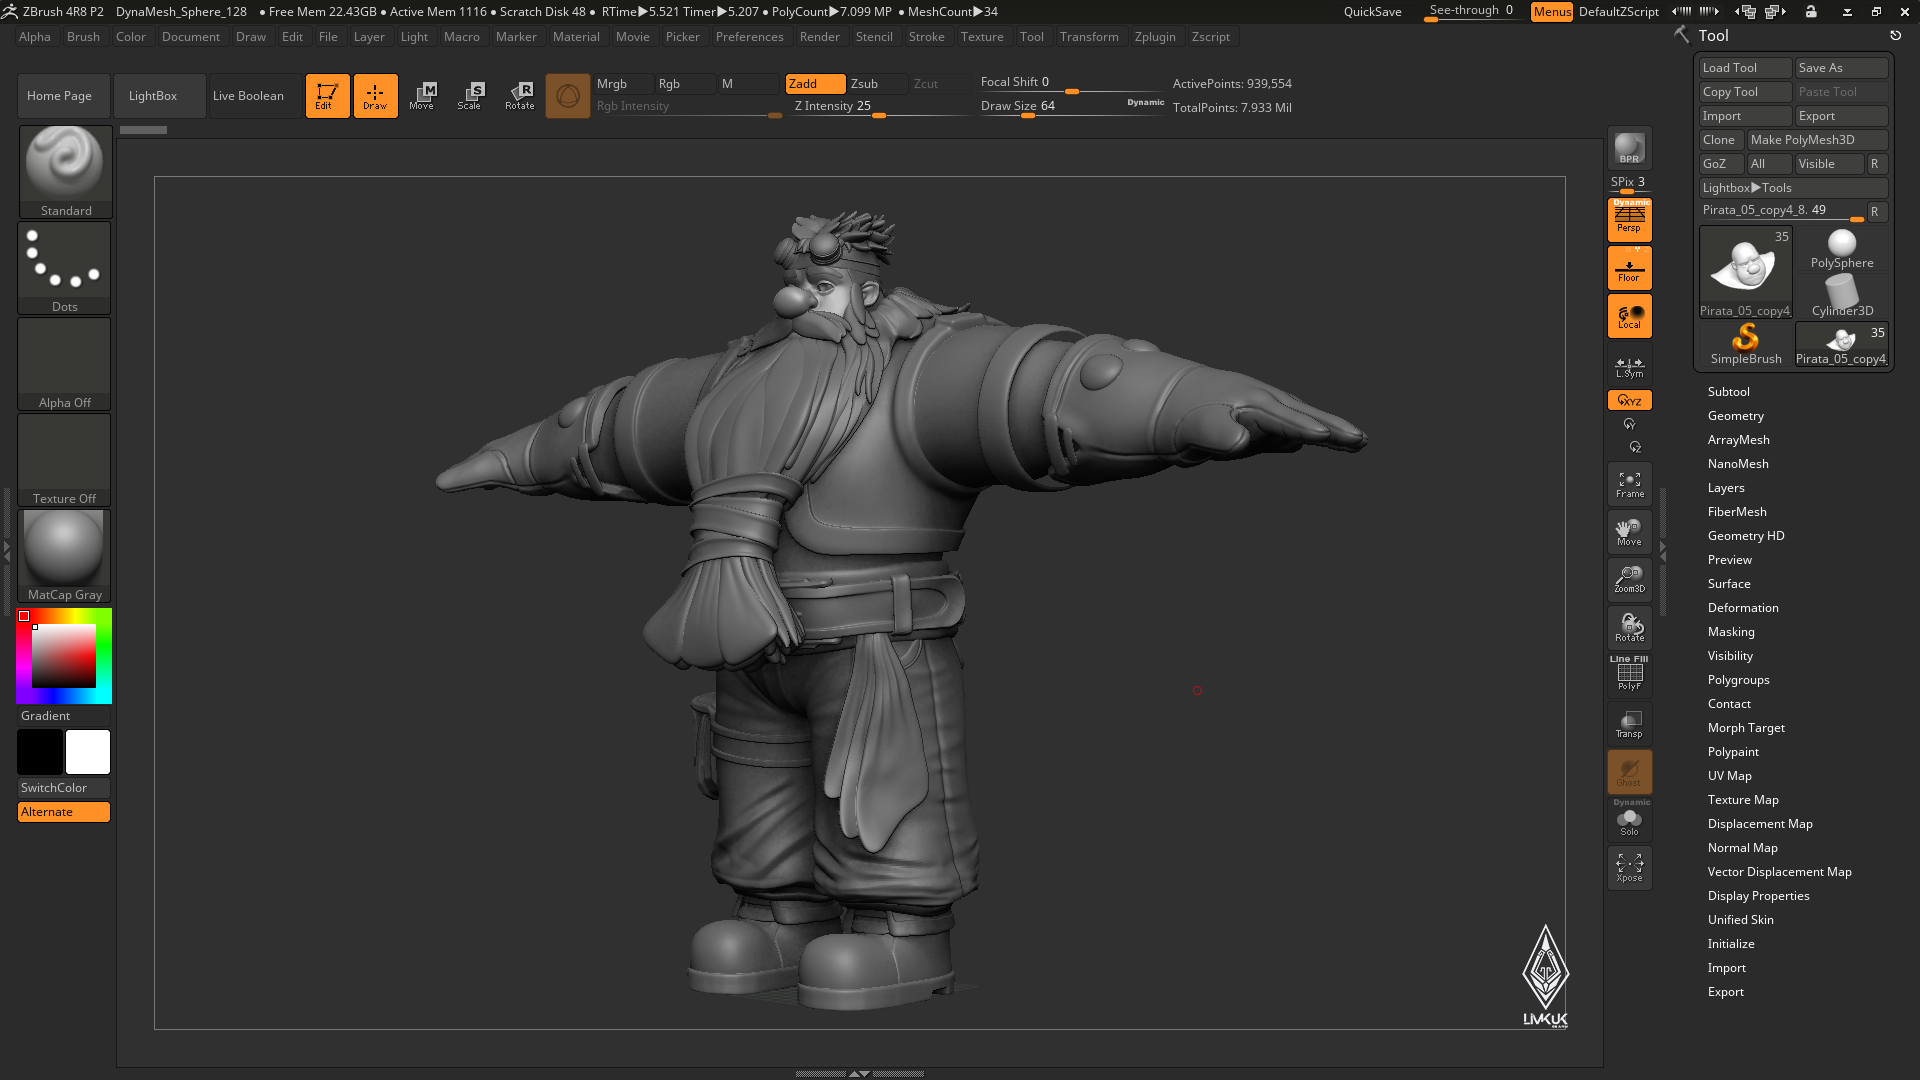Toggle Local transformations

(x=1629, y=316)
